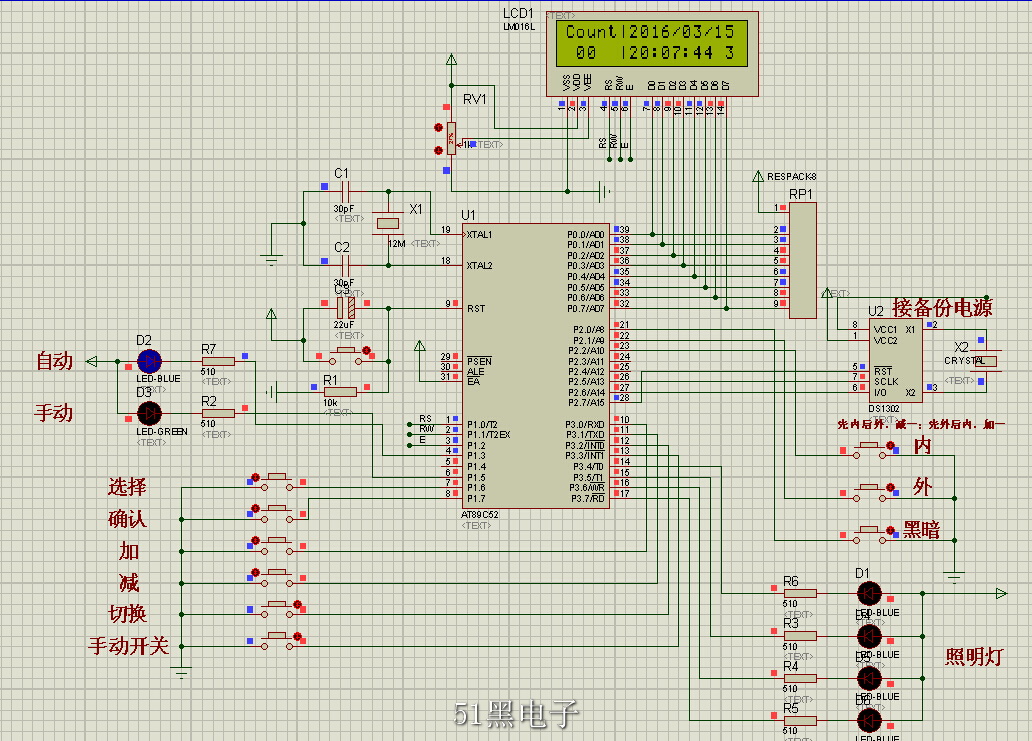Click the 照明灯 label text
The height and width of the screenshot is (741, 1032).
point(974,656)
